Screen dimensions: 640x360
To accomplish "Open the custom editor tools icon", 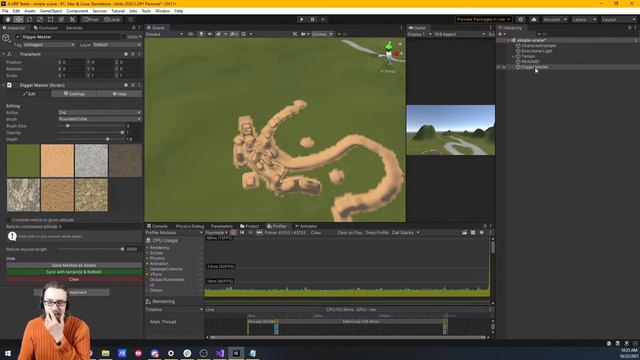I will tap(72, 20).
